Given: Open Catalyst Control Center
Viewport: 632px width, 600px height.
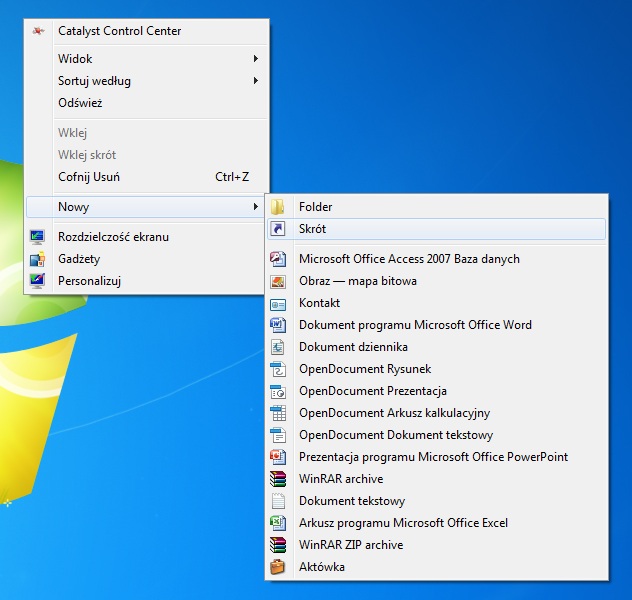Looking at the screenshot, I should 146,31.
